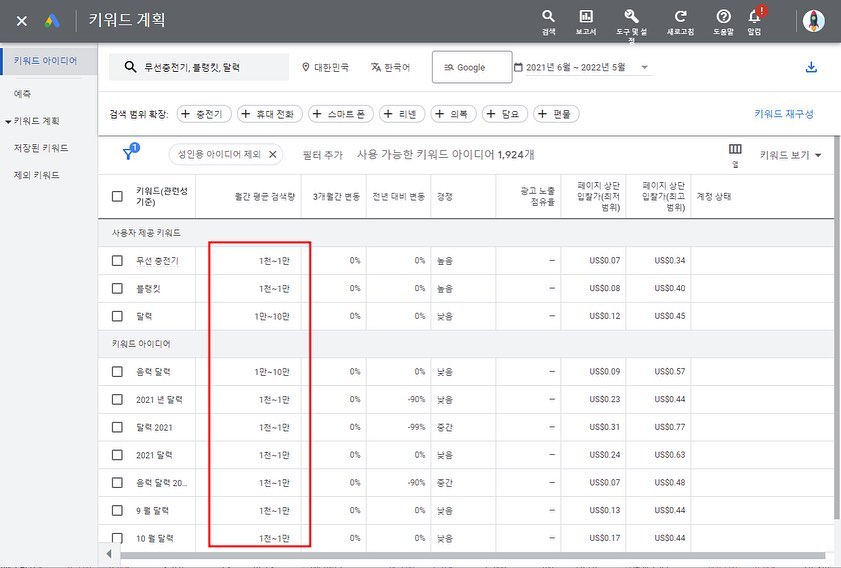The width and height of the screenshot is (841, 568).
Task: Click the 한국어 language icon
Action: [x=375, y=67]
